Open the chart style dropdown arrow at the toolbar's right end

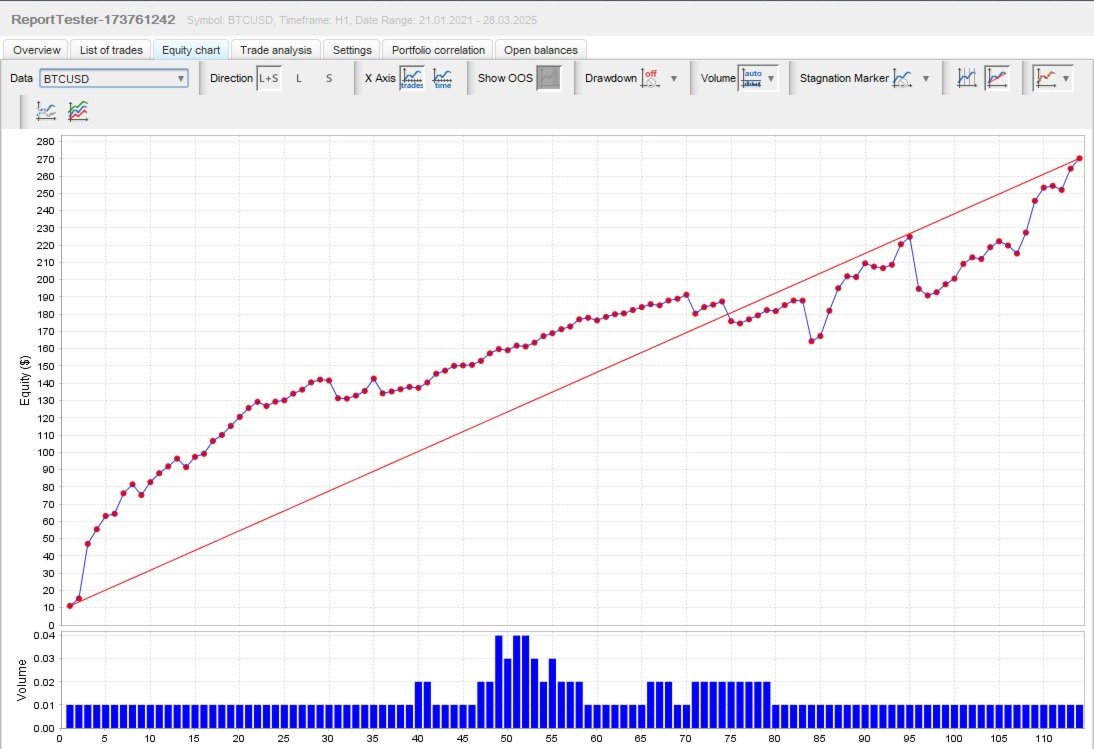1066,78
